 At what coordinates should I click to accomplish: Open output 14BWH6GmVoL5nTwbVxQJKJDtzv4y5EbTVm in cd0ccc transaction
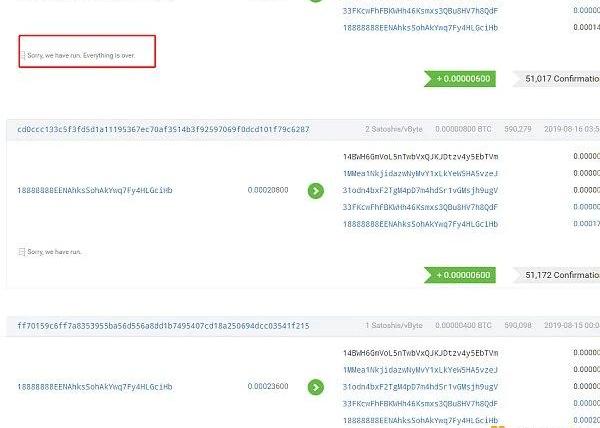coord(421,156)
